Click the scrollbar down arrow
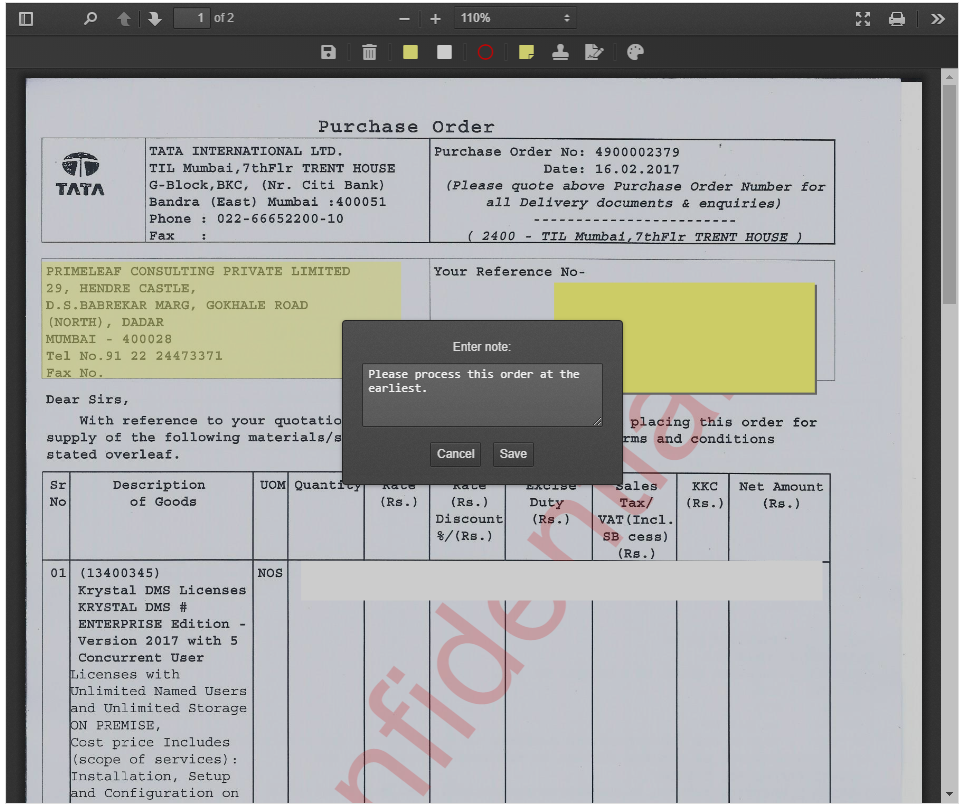Image resolution: width=962 pixels, height=811 pixels. pos(950,794)
